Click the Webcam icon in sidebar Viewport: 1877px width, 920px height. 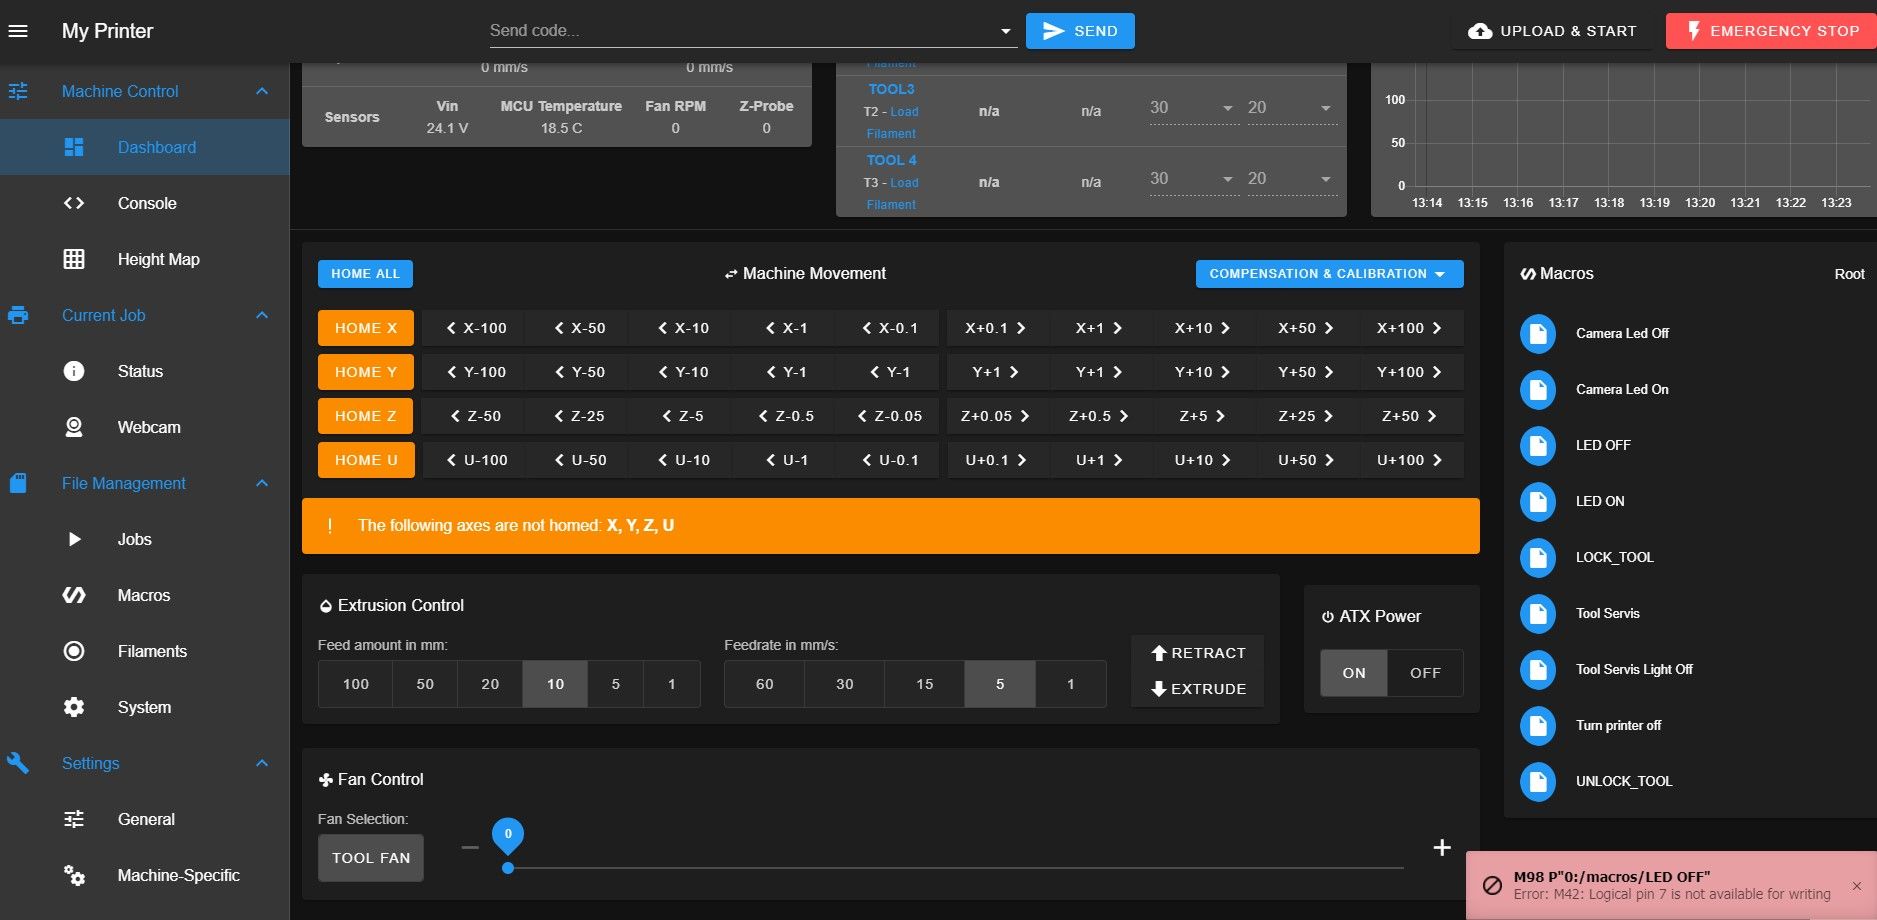click(x=74, y=427)
